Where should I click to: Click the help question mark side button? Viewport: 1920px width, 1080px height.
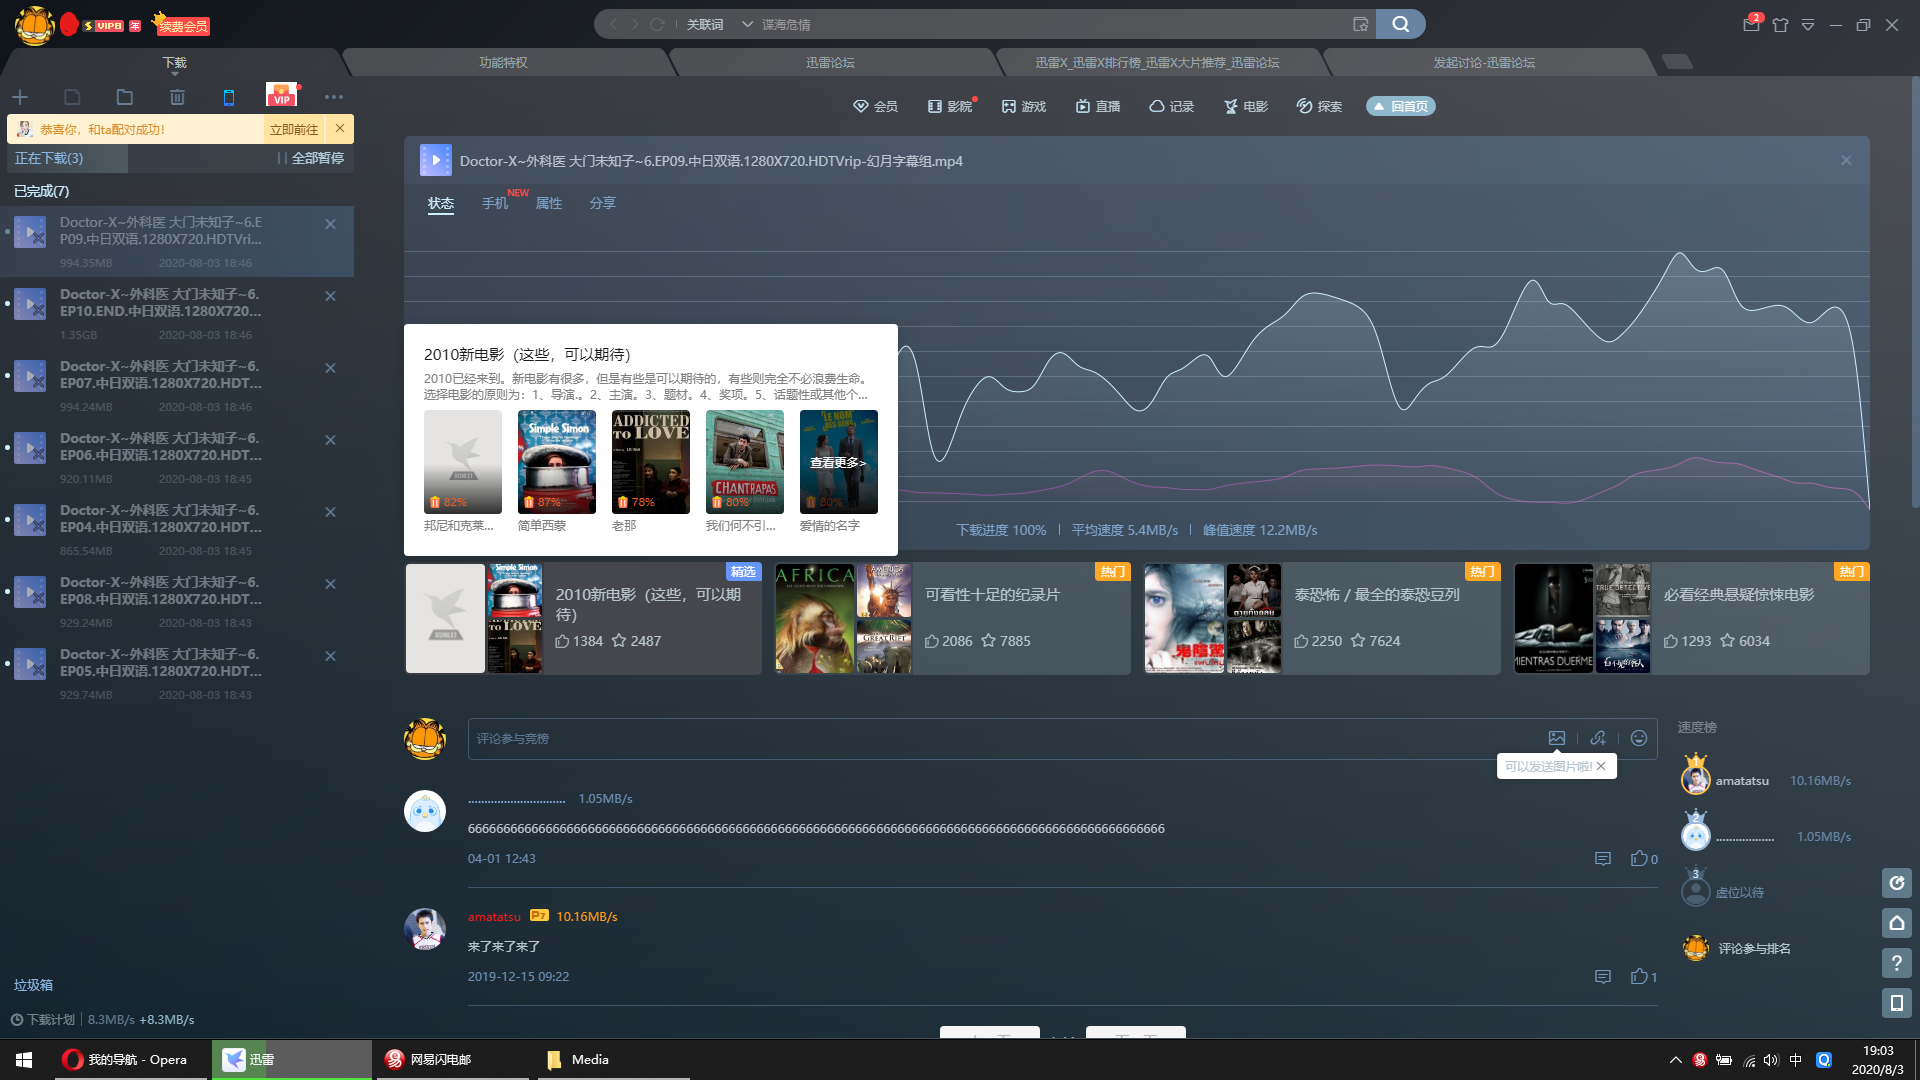tap(1896, 963)
